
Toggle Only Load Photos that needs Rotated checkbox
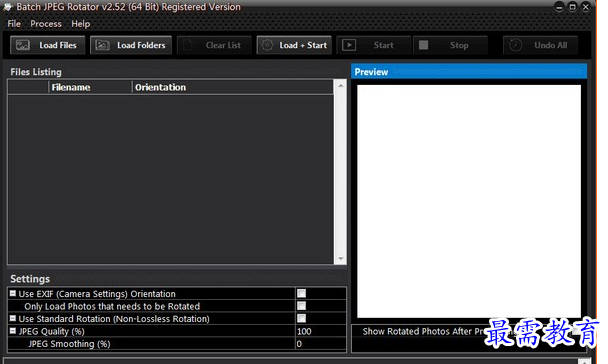click(301, 306)
